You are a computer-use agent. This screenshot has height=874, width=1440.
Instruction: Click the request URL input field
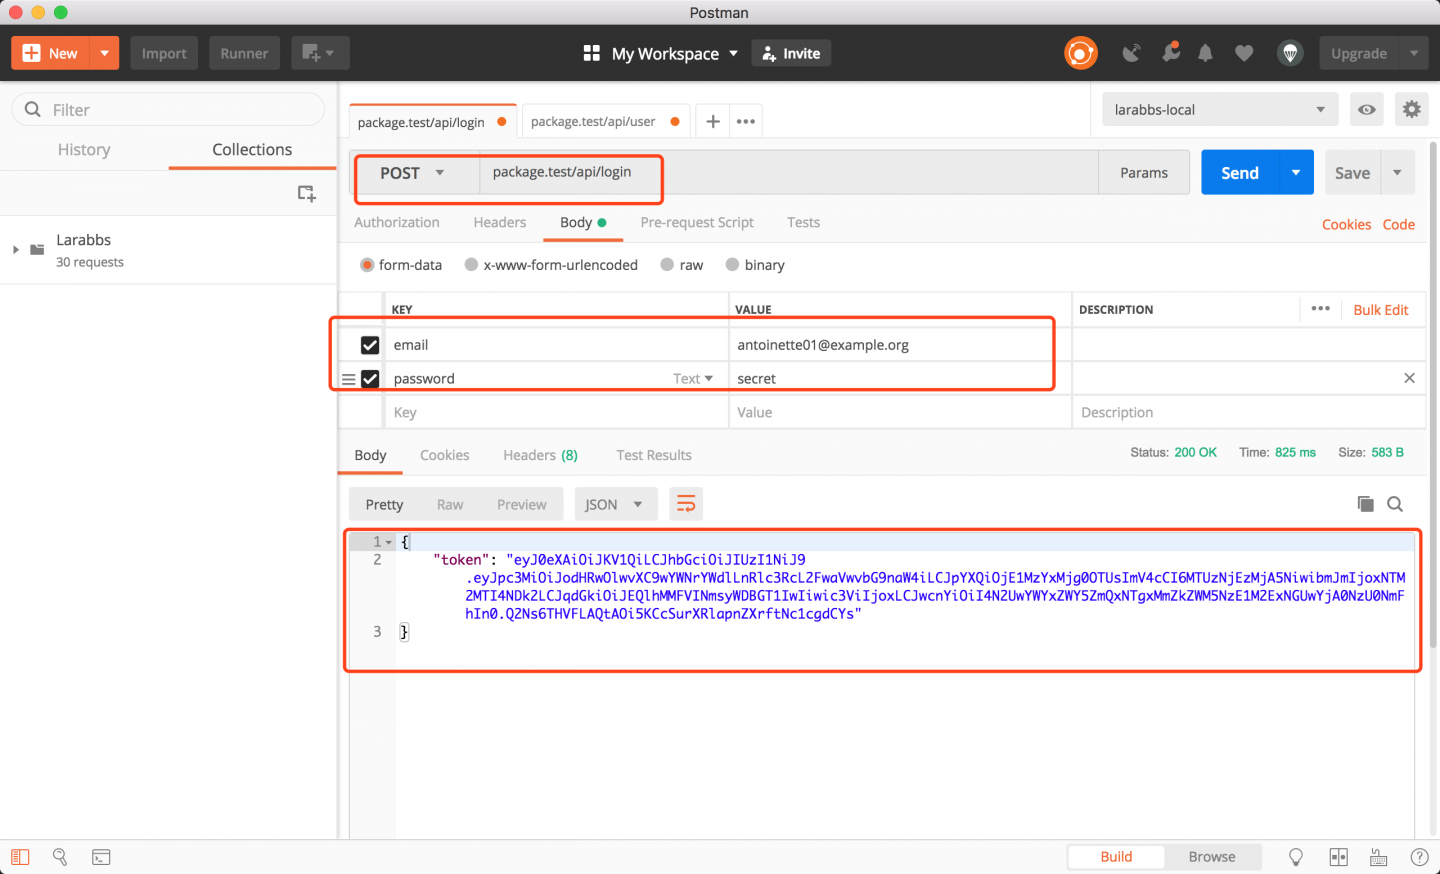point(788,172)
